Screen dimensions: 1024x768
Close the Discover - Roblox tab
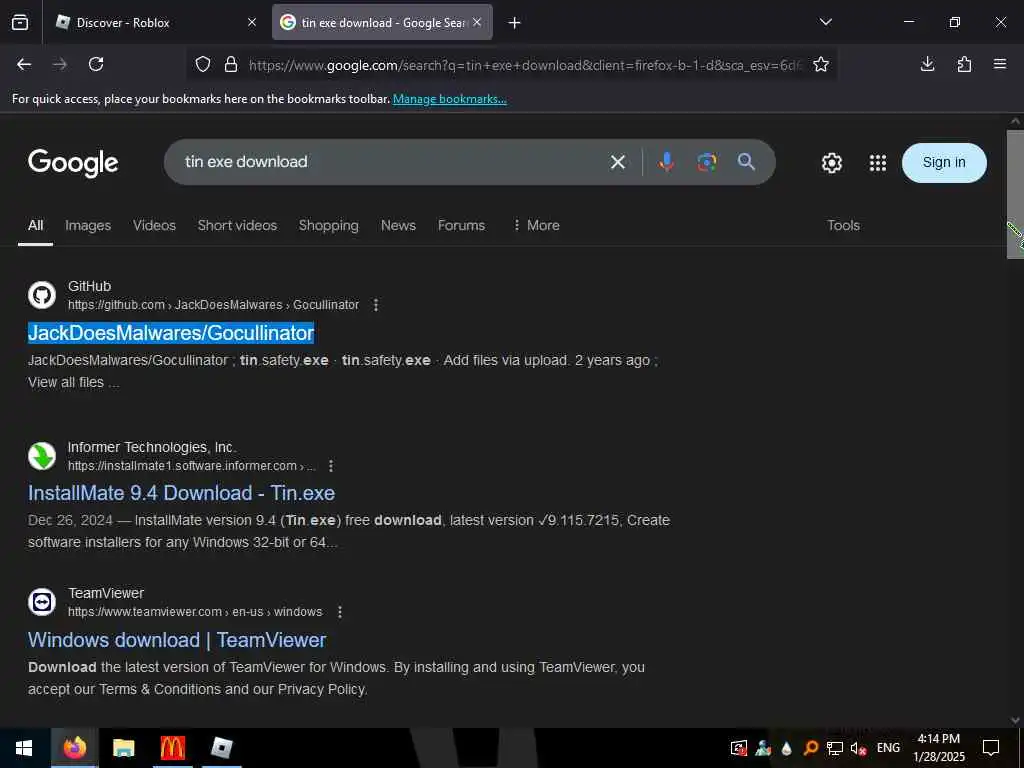point(252,23)
